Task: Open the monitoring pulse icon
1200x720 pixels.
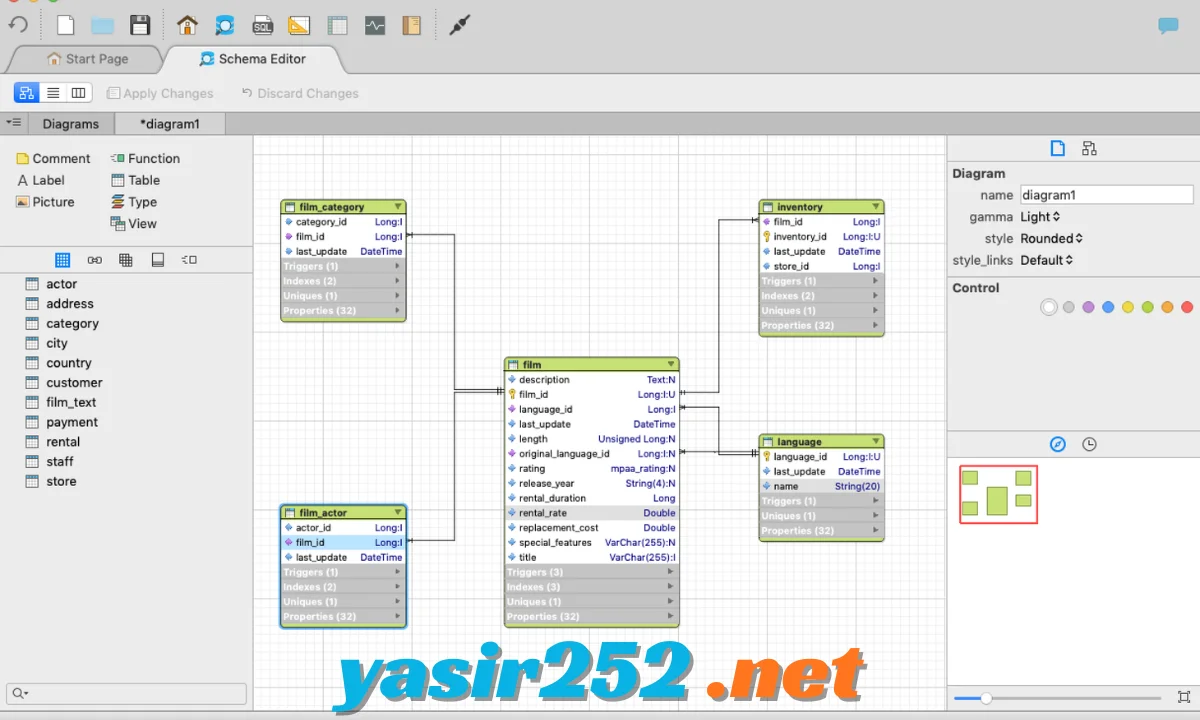Action: pos(375,26)
